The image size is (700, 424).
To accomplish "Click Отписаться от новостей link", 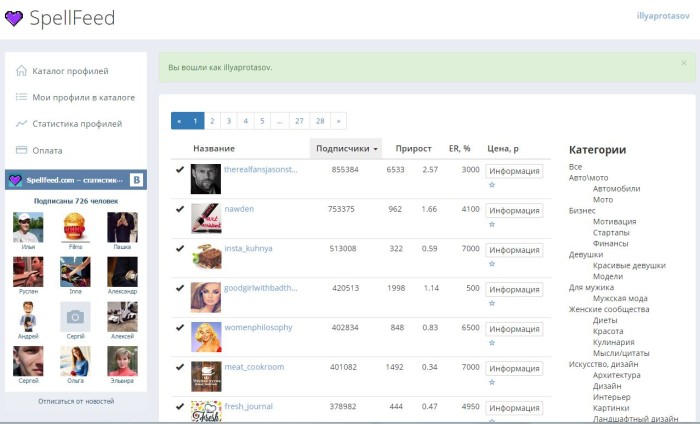I will click(76, 401).
